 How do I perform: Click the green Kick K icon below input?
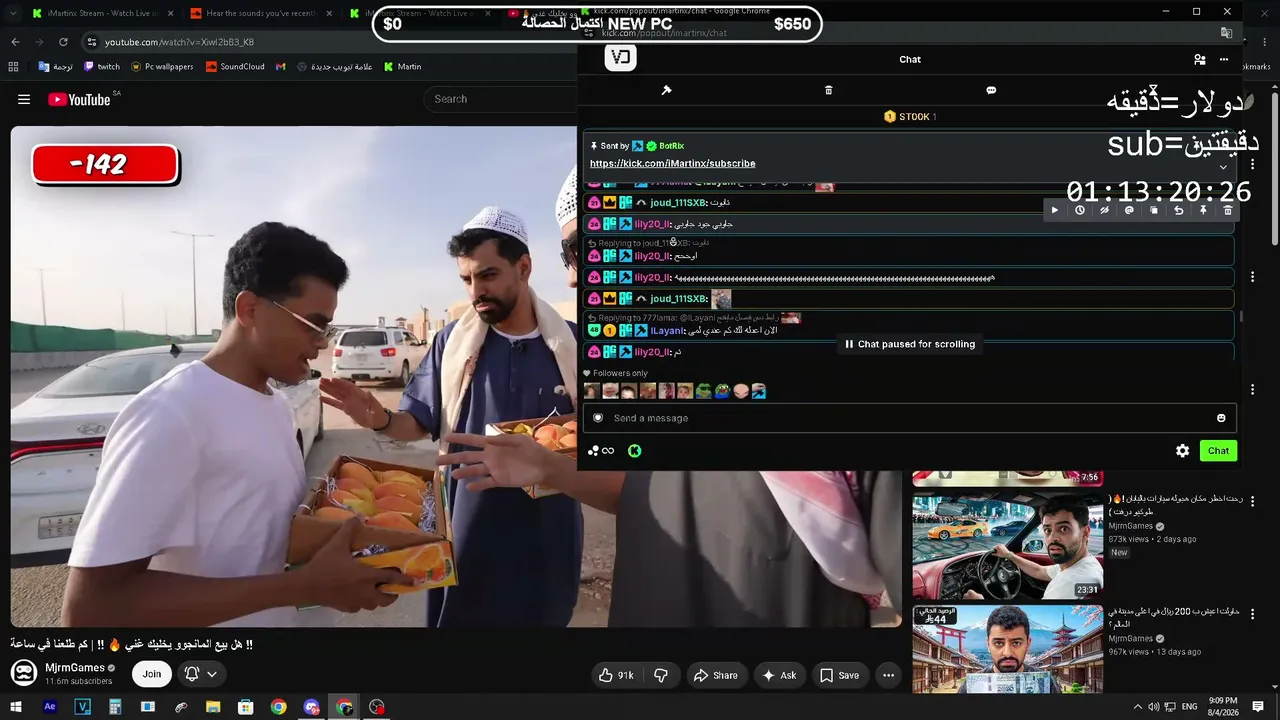[x=634, y=451]
